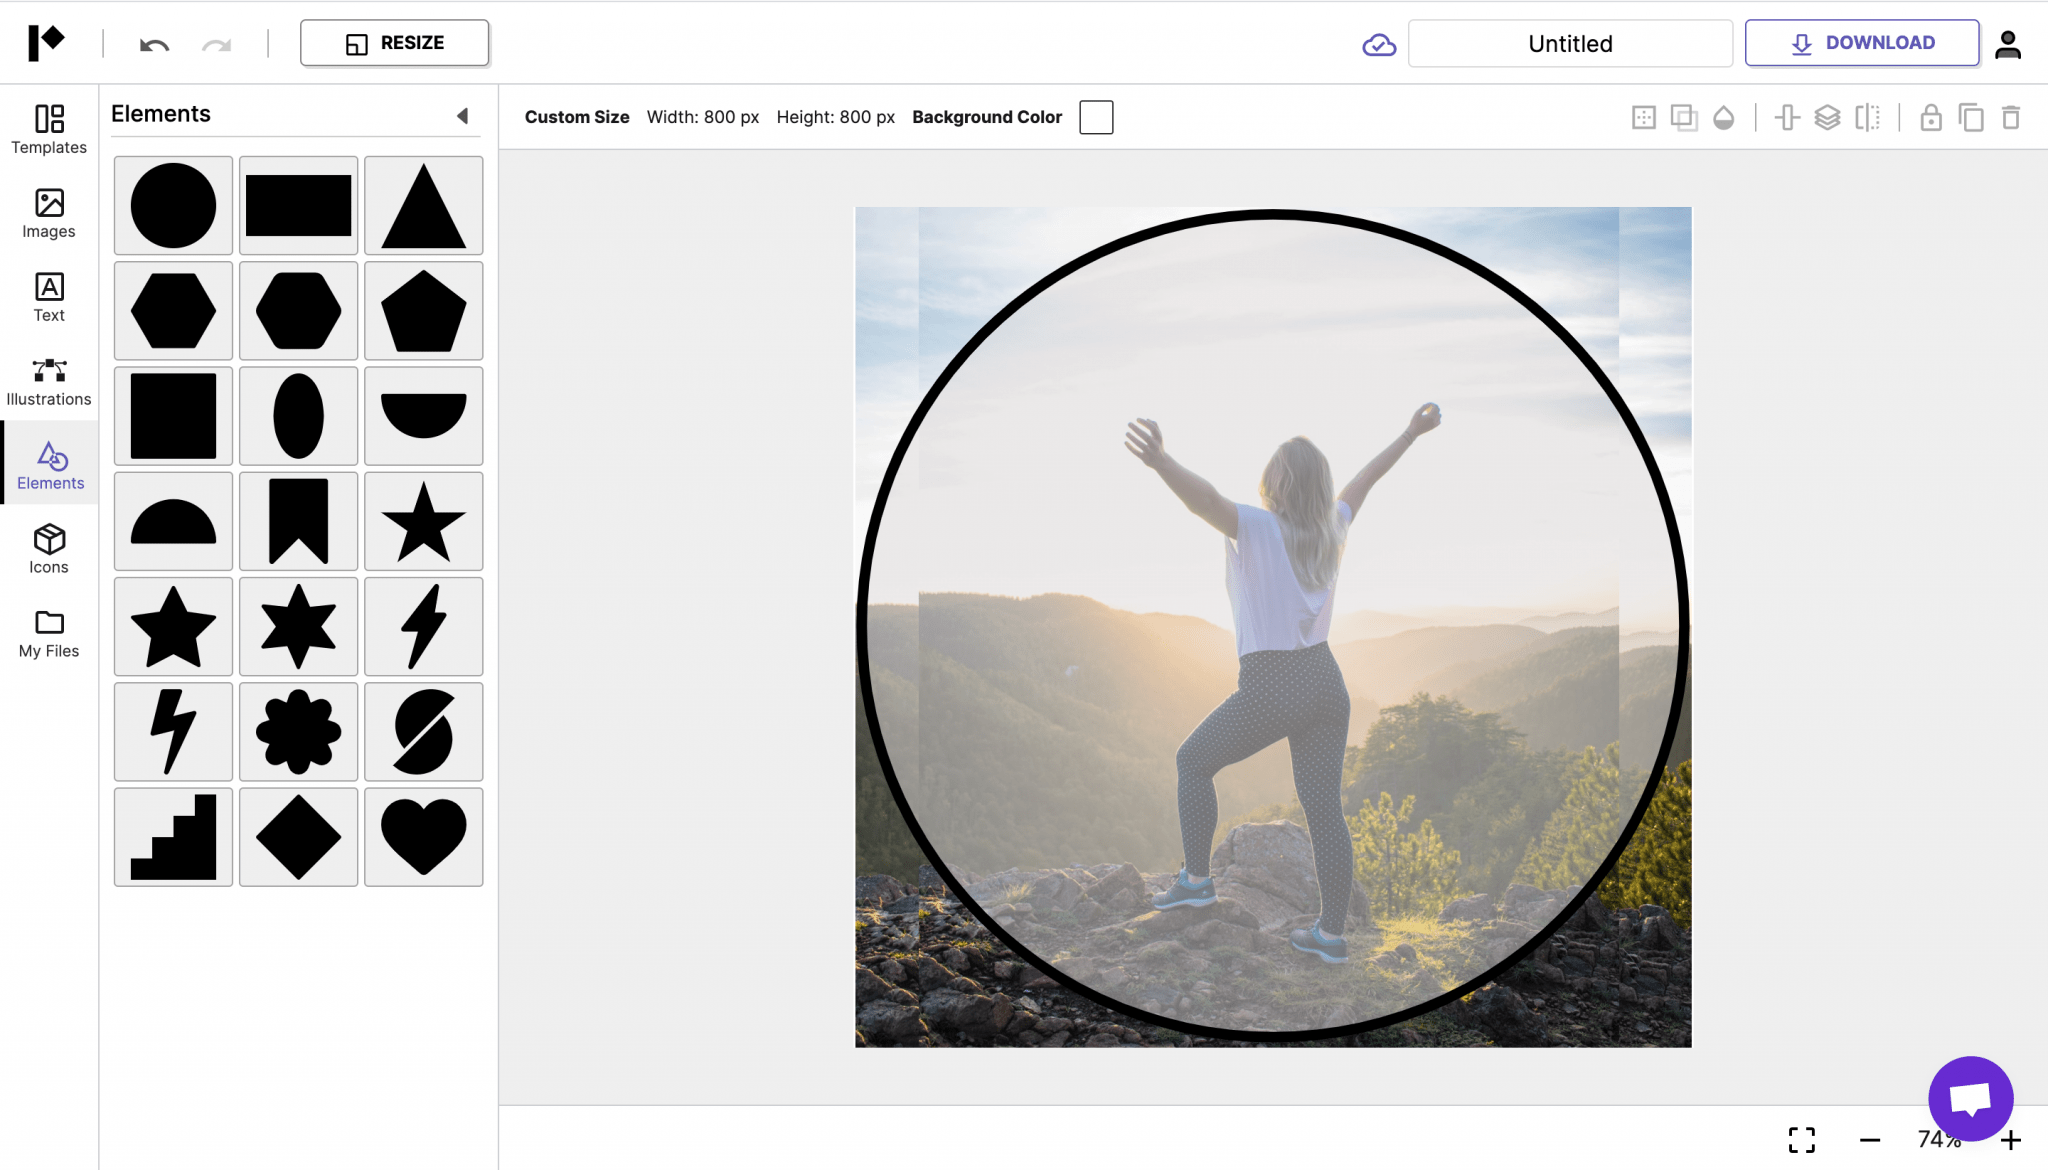
Task: Switch to the Templates panel
Action: (x=48, y=129)
